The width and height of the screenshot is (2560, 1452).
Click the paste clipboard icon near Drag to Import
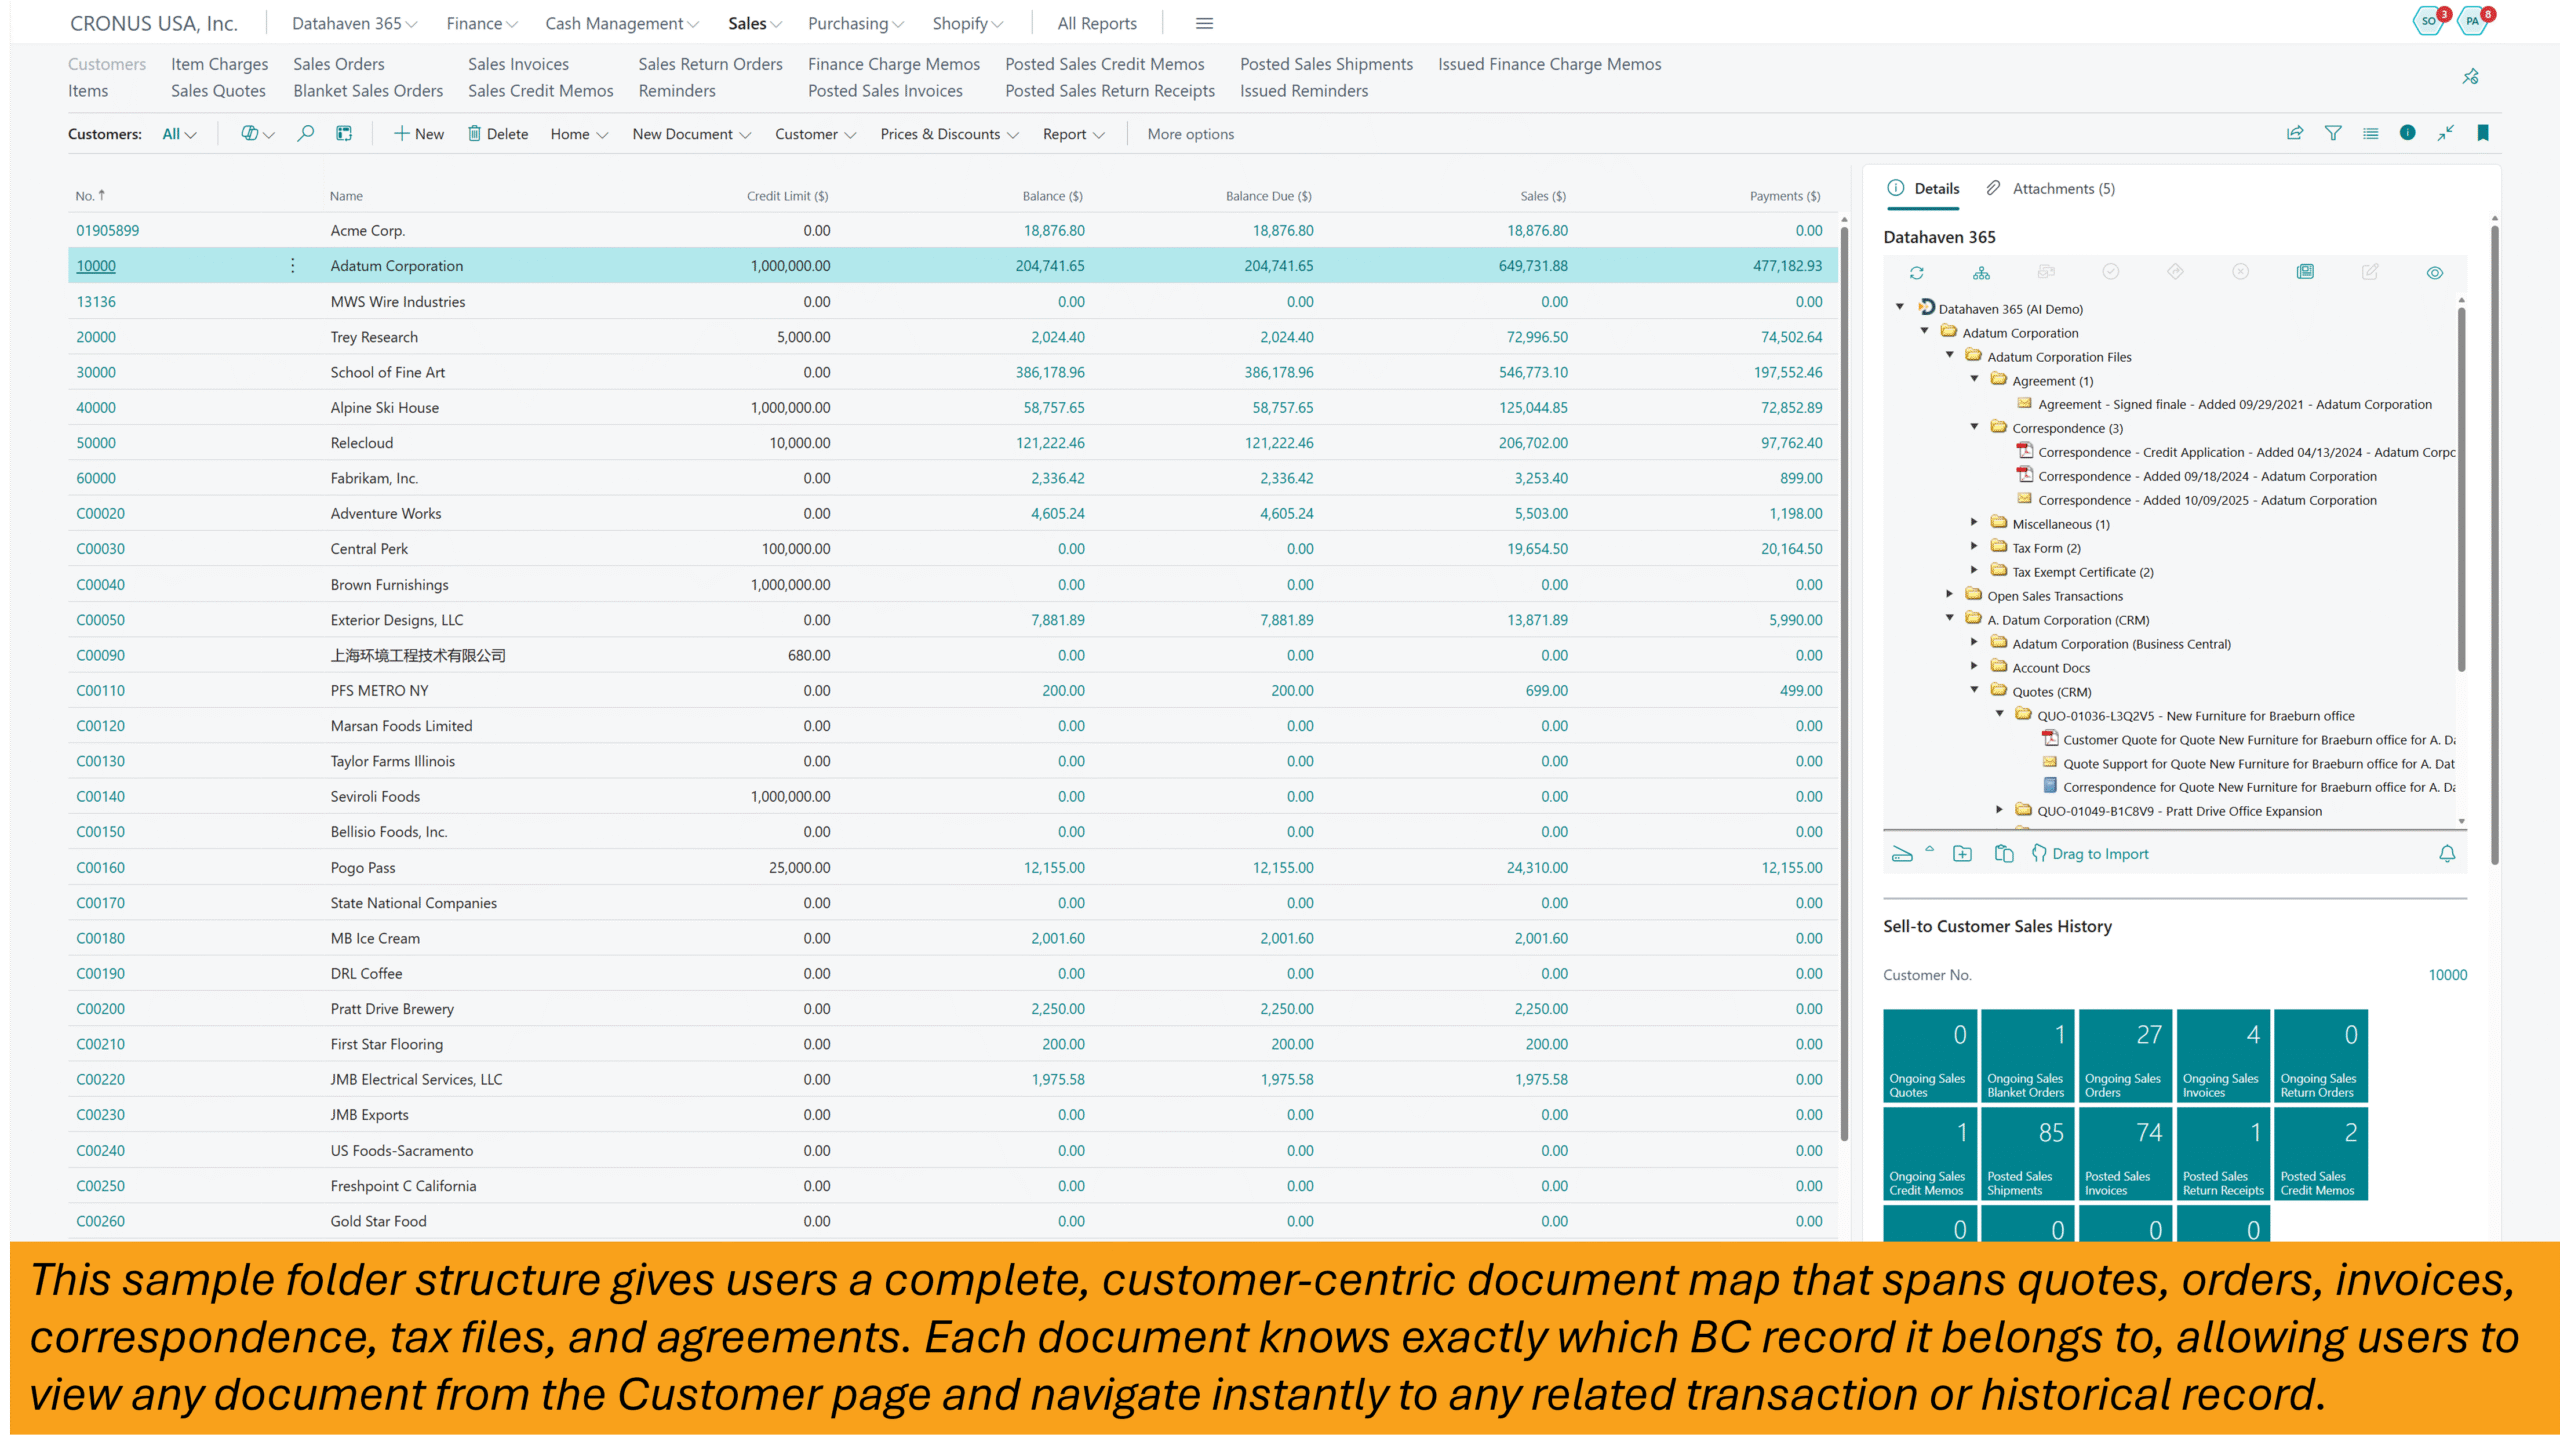[2003, 854]
